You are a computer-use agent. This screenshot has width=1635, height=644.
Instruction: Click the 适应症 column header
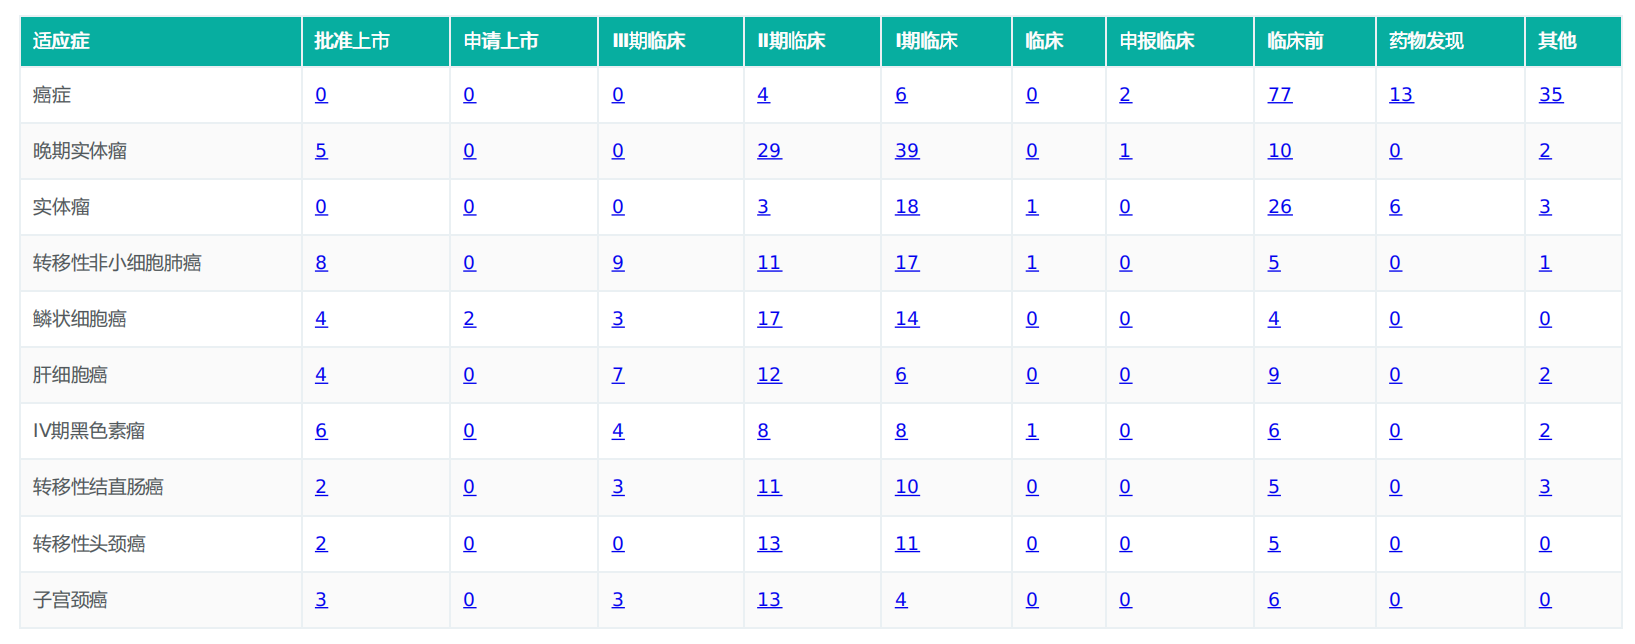[x=61, y=41]
